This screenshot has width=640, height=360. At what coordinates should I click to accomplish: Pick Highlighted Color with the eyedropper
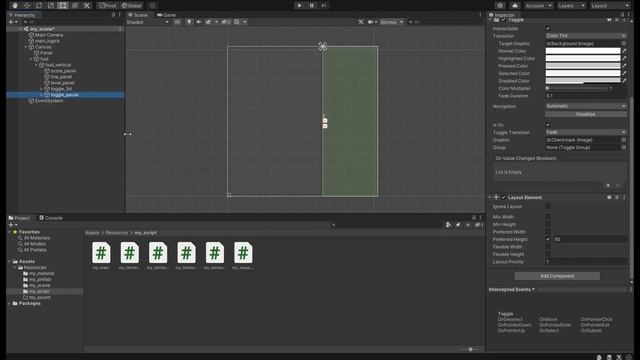pos(624,58)
